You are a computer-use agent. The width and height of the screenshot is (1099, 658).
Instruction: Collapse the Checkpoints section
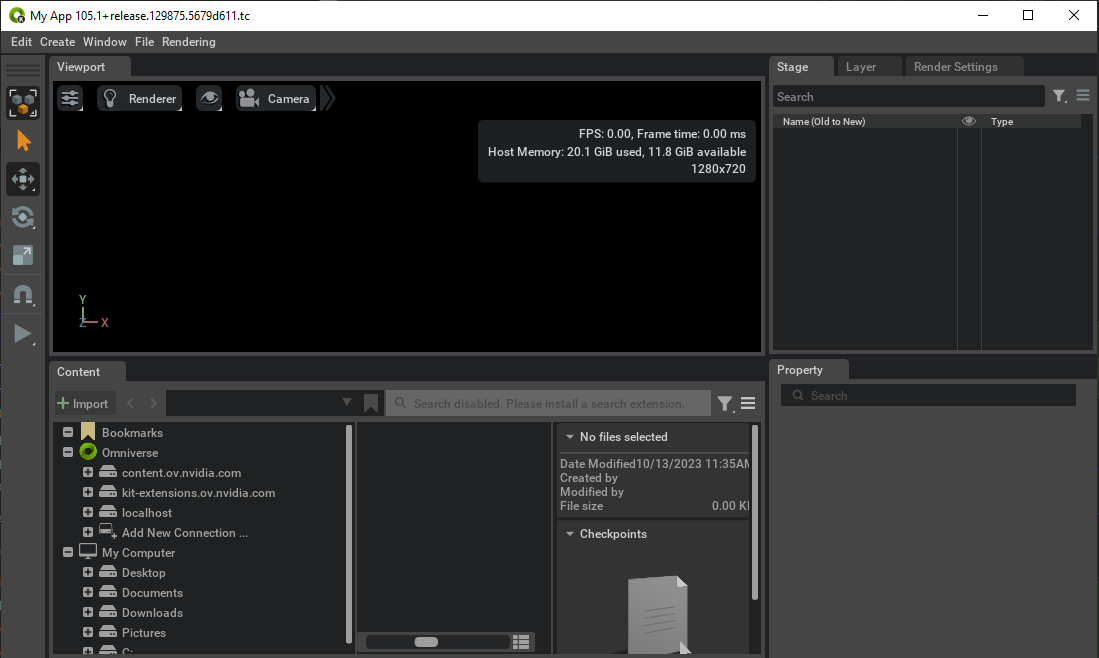[x=570, y=533]
